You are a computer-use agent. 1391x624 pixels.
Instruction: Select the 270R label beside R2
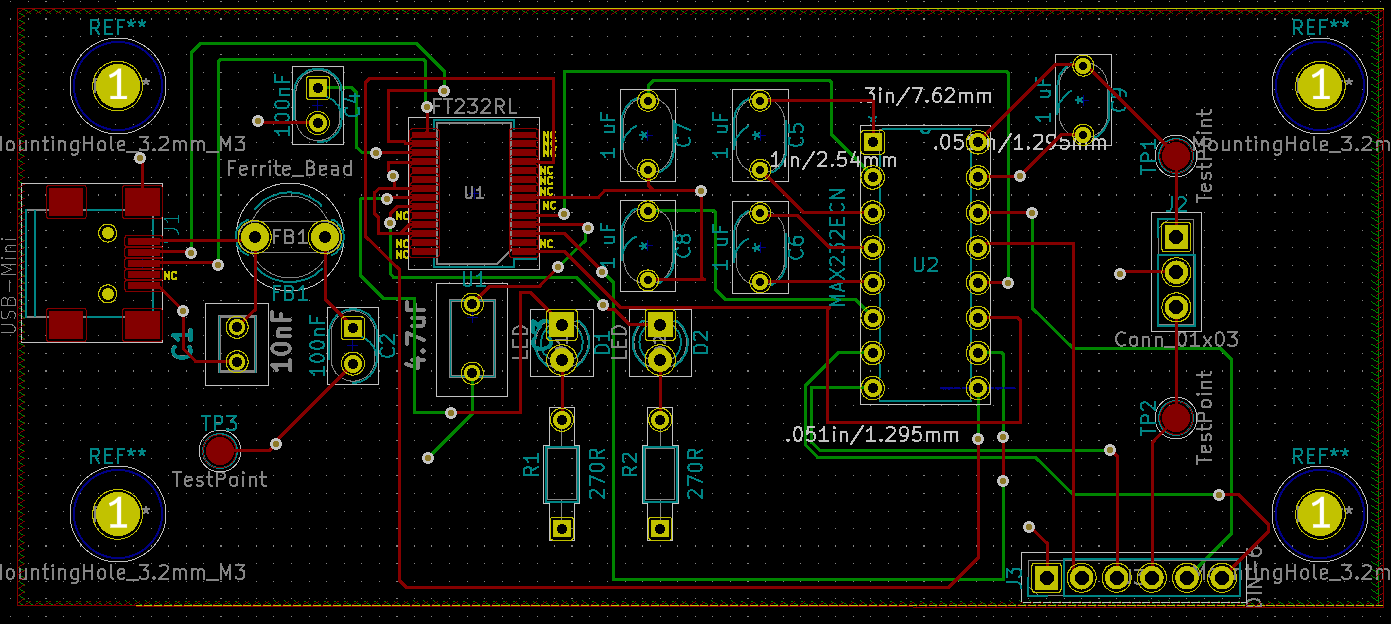point(696,474)
